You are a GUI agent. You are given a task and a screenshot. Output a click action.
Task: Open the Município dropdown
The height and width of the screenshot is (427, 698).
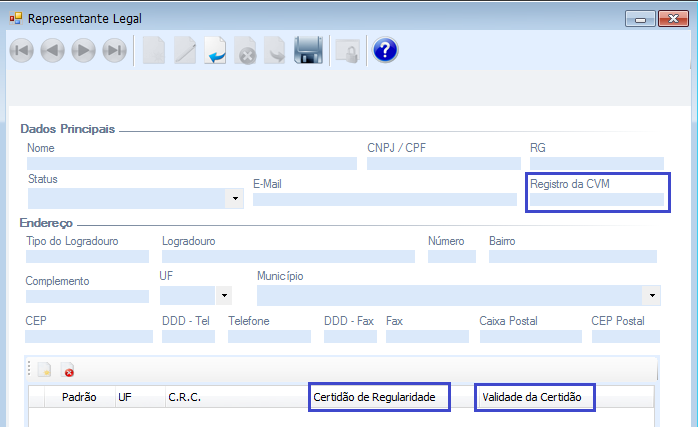pos(652,295)
